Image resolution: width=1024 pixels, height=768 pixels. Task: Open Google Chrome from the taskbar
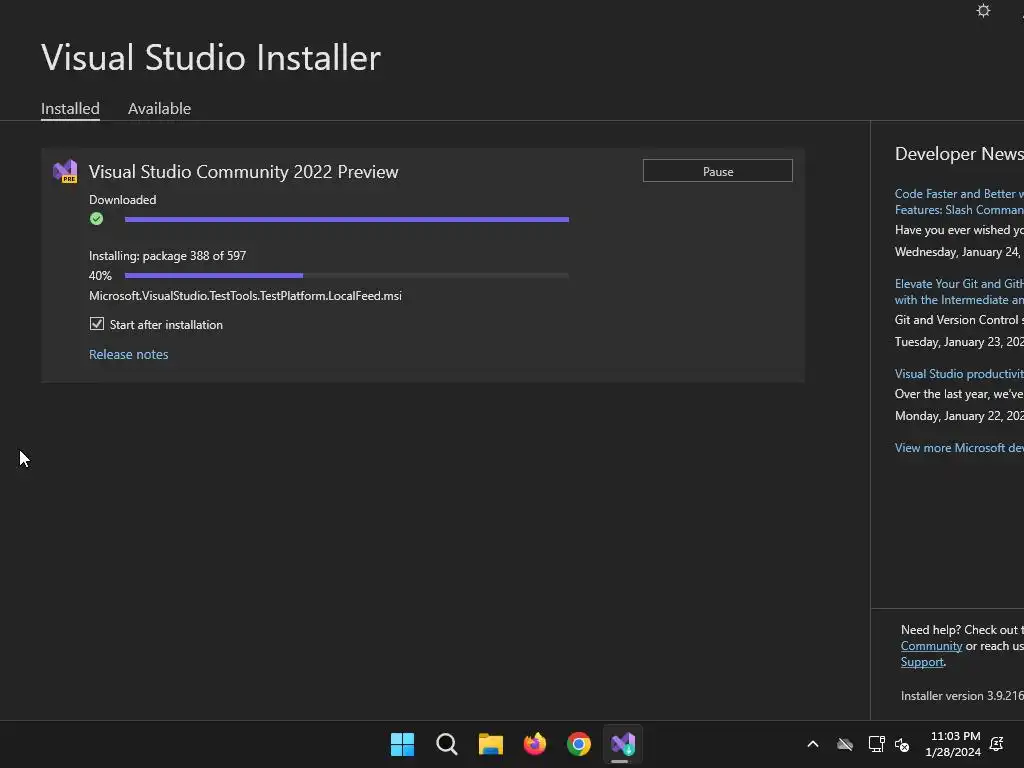(x=579, y=744)
